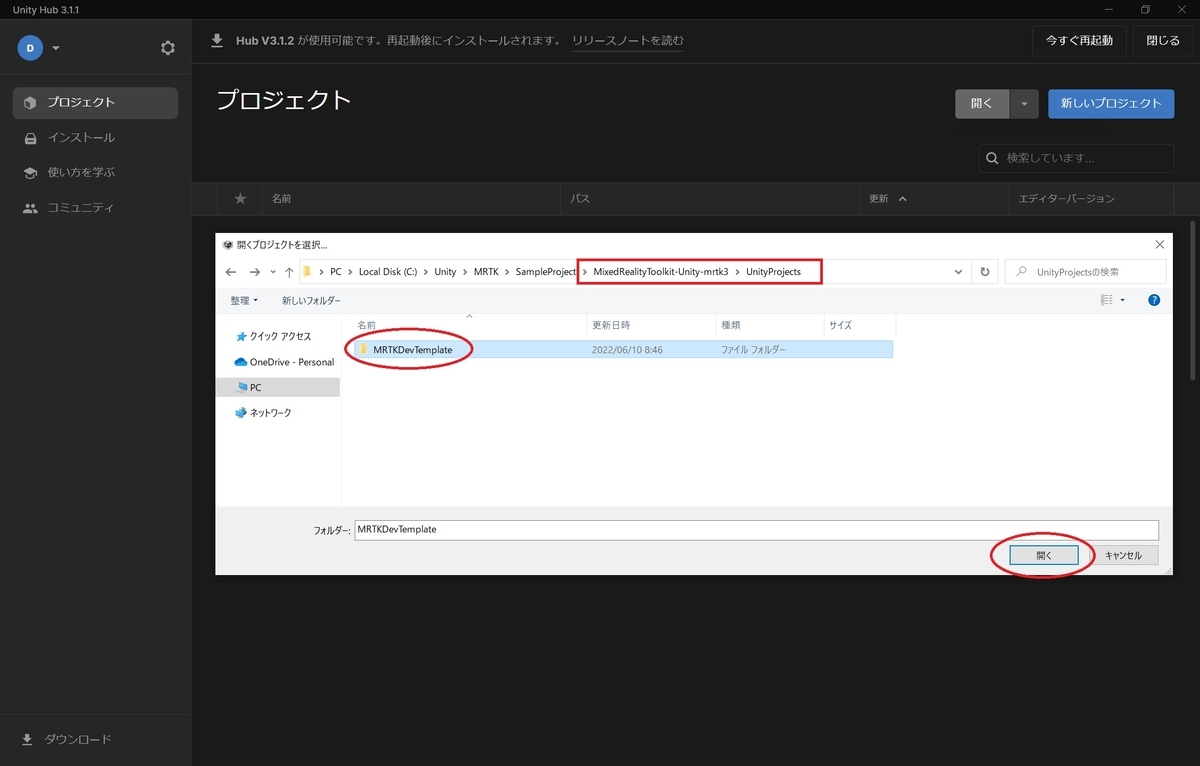Click the ファイル フォルダー type cell
This screenshot has width=1200, height=766.
click(753, 350)
